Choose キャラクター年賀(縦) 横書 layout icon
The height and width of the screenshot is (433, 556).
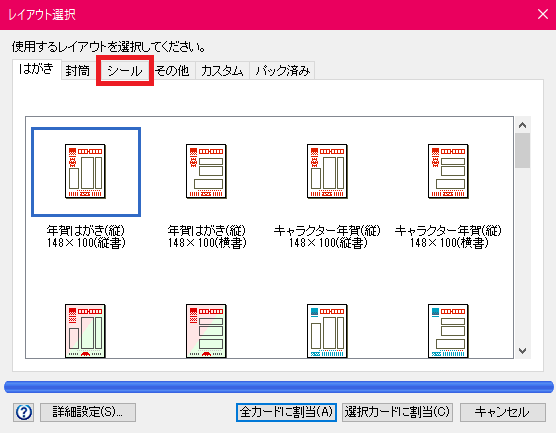pos(448,172)
